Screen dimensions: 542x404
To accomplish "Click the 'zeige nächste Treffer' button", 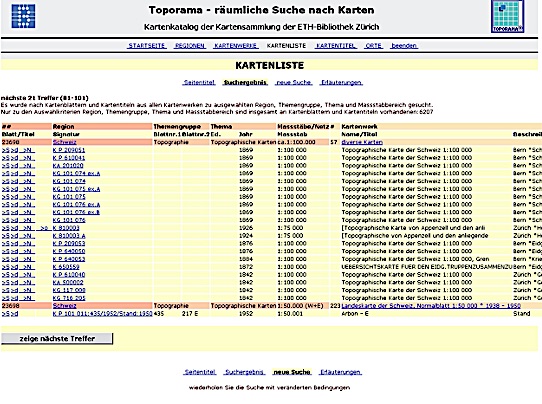I will tap(57, 339).
